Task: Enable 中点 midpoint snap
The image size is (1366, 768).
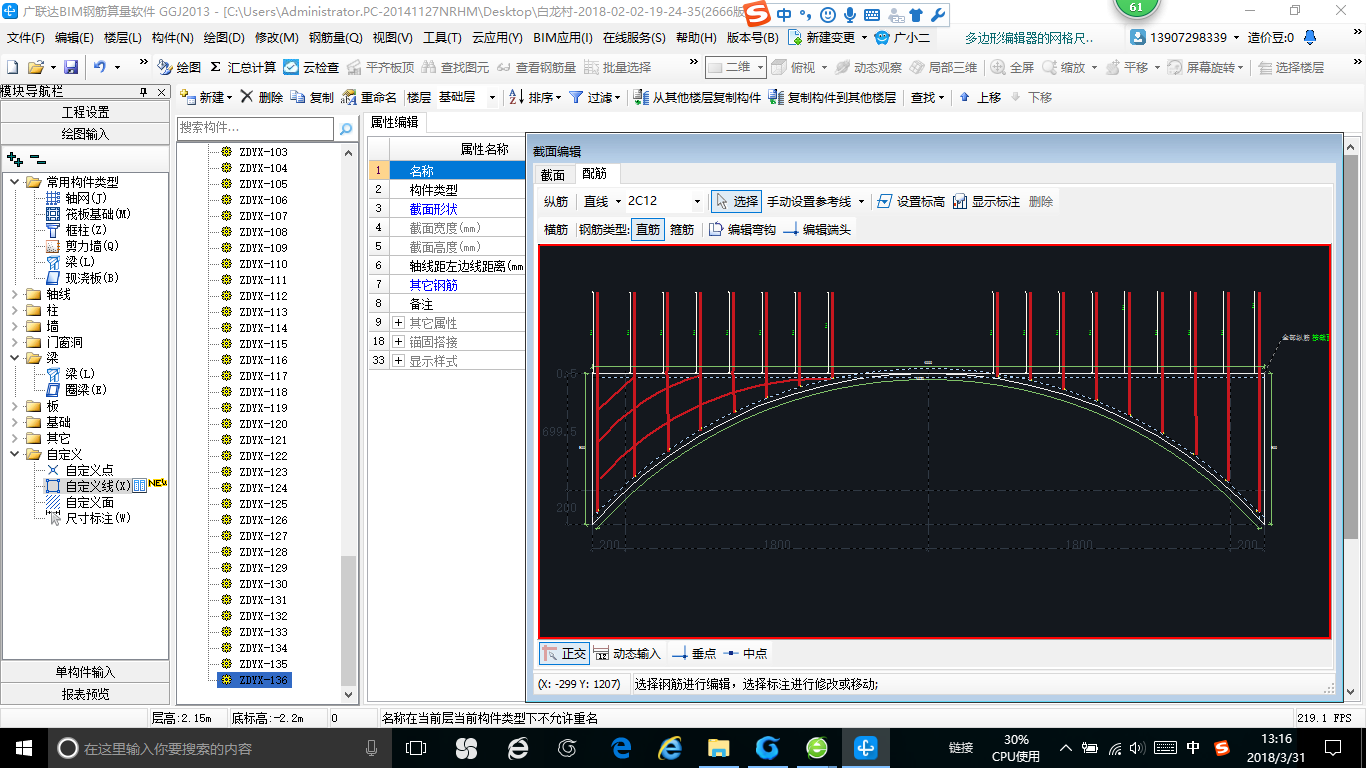Action: [x=745, y=653]
